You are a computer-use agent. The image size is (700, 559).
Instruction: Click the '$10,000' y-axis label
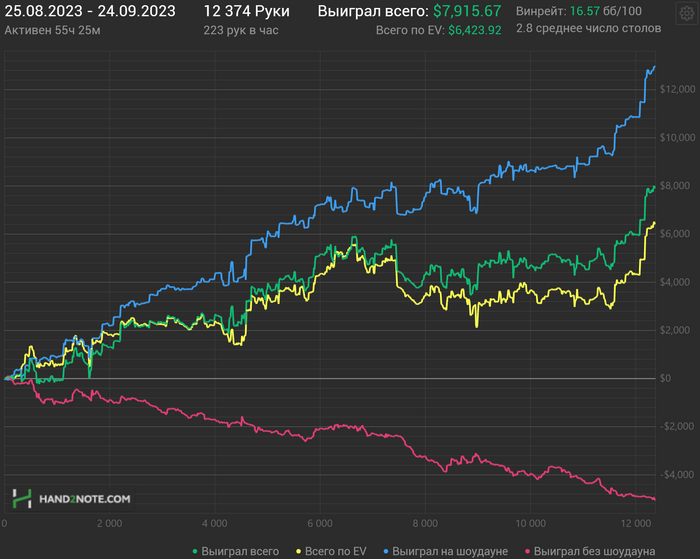pyautogui.click(x=677, y=138)
